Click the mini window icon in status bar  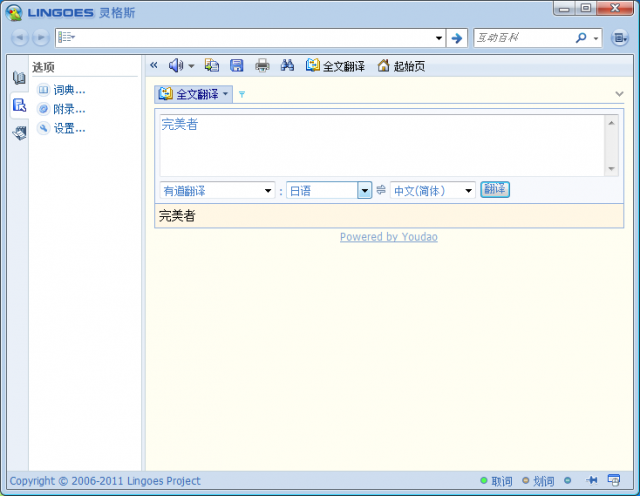pos(614,480)
